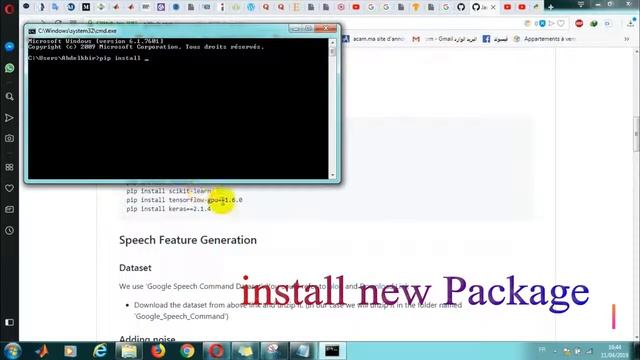Show hidden system tray icons
Screen dimensions: 640x360
coord(555,351)
